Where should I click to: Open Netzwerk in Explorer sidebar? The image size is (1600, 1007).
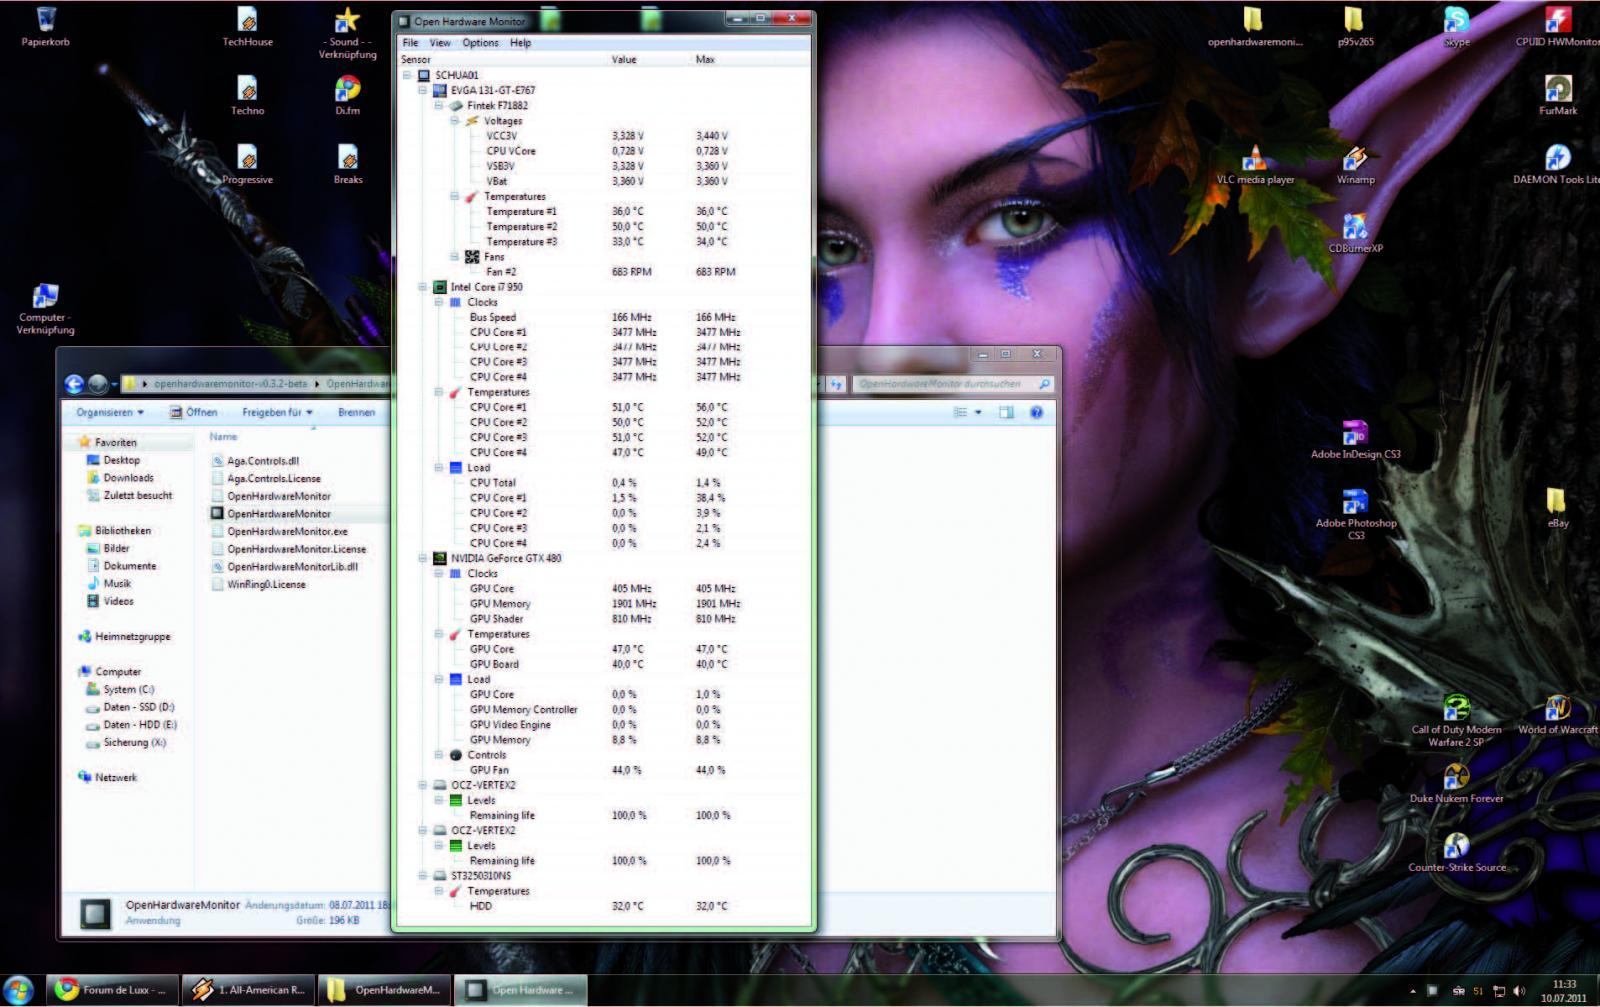(107, 777)
